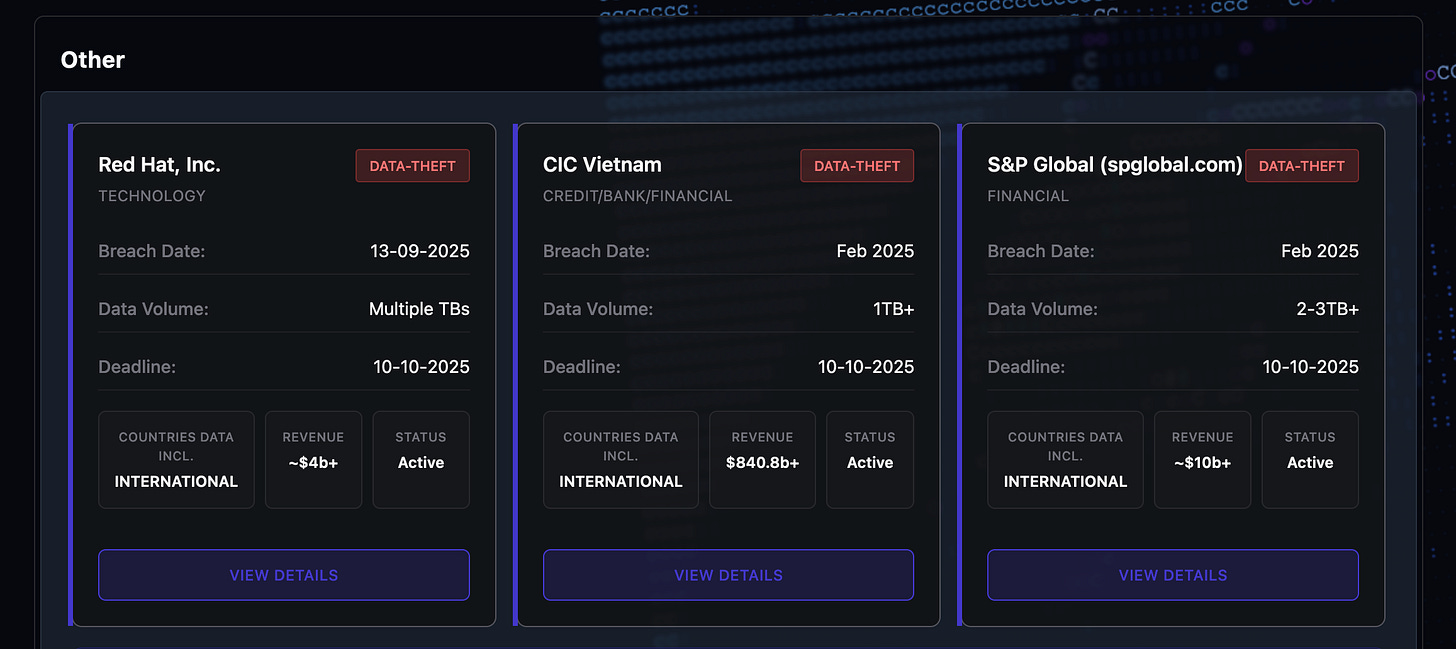
Task: Click data volume 1TB+
Action: pyautogui.click(x=893, y=309)
